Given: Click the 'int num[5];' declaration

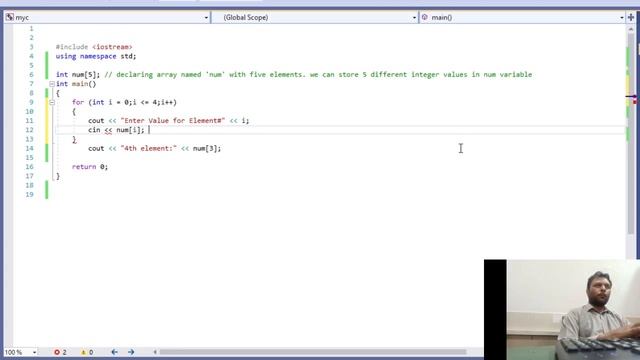Looking at the screenshot, I should [x=78, y=75].
